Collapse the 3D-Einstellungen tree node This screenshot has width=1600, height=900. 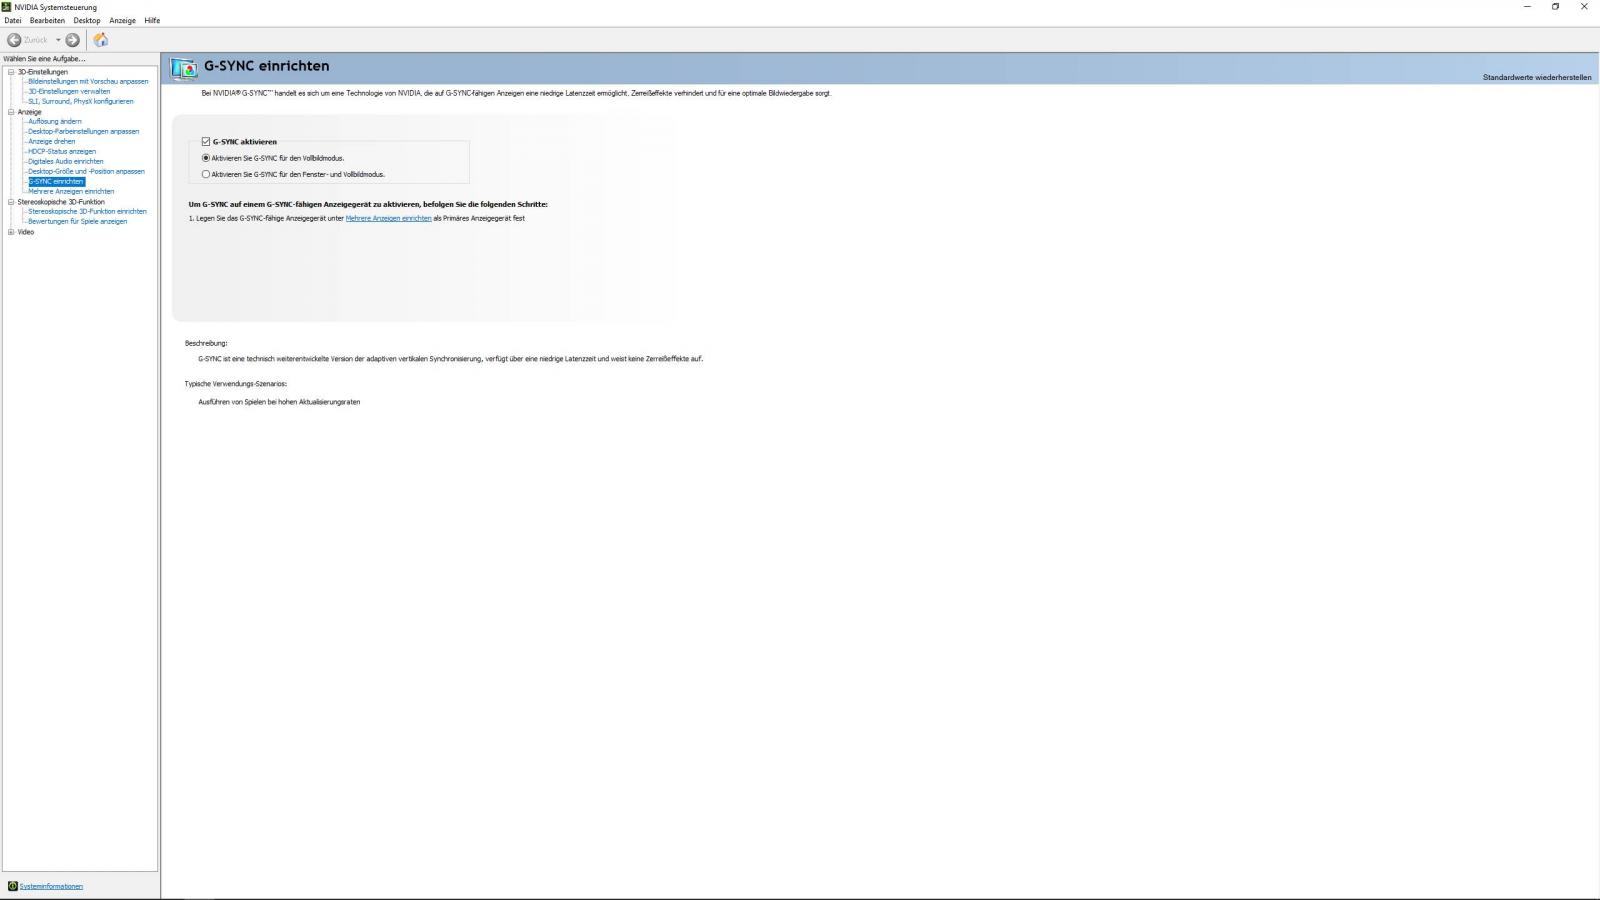[x=11, y=72]
